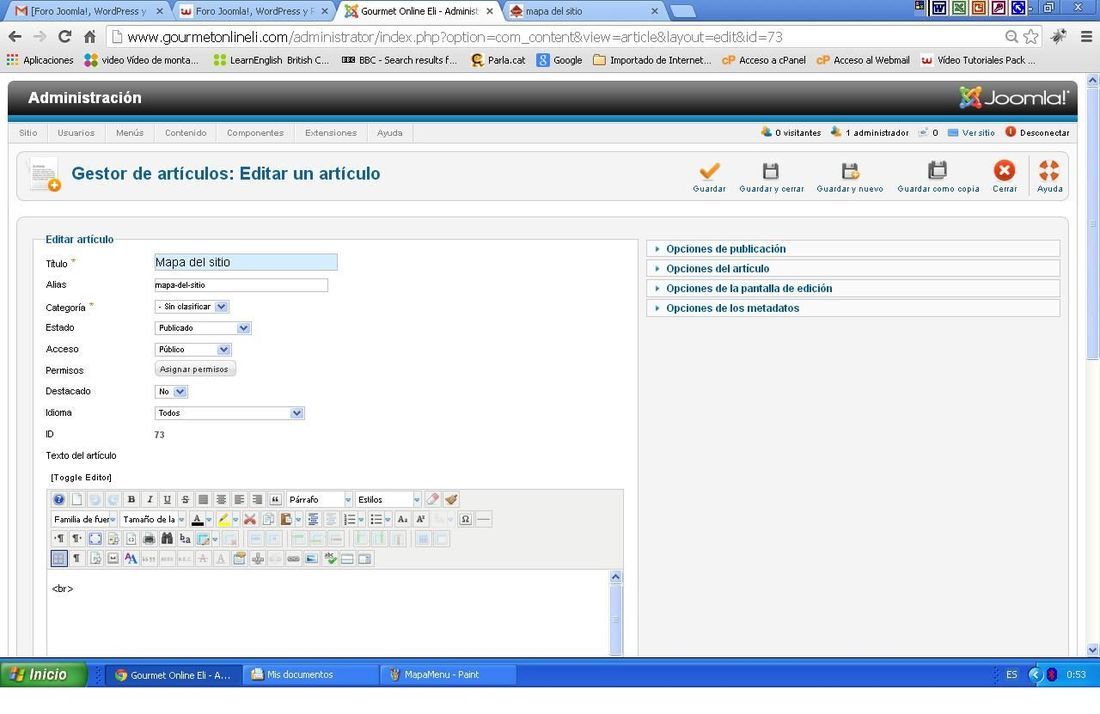This screenshot has height=714, width=1100.
Task: Open the Párrafo format dropdown
Action: pyautogui.click(x=319, y=499)
